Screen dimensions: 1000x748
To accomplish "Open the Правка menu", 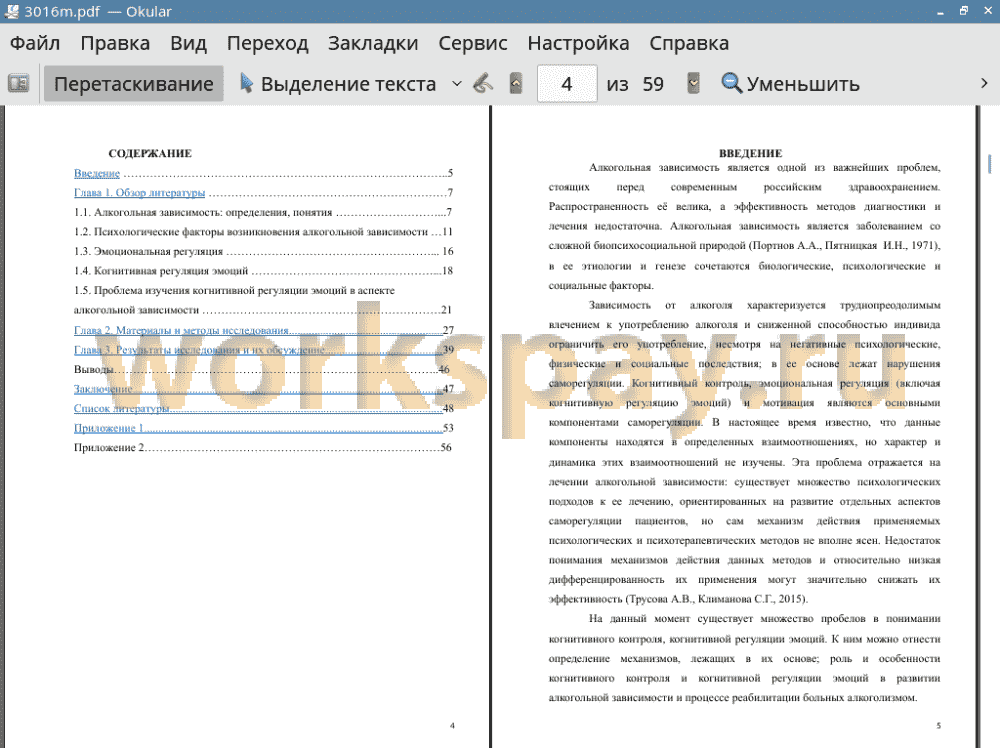I will click(x=115, y=43).
